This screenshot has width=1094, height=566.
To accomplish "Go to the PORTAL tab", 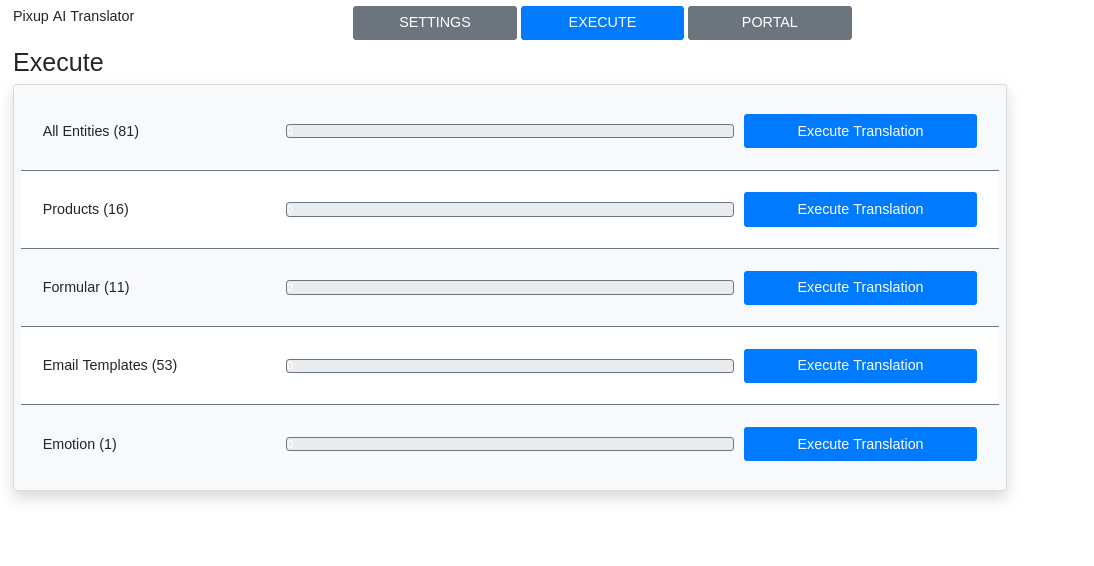I will [769, 22].
